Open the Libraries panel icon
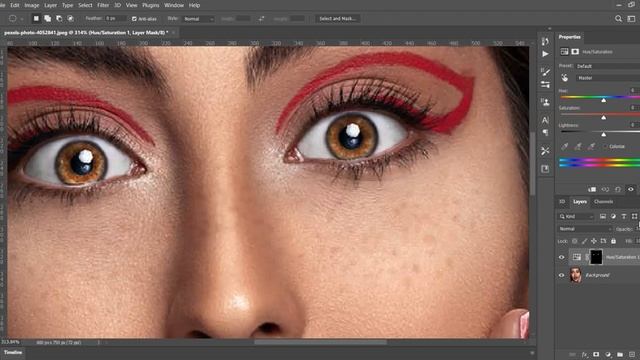The width and height of the screenshot is (640, 360). (x=545, y=169)
